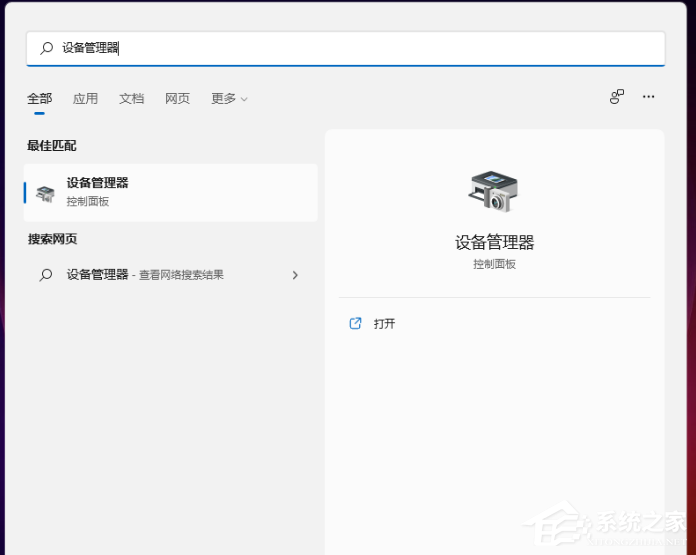Open the 查看网络搜索结果 web search link
Screen dimensions: 696x555
[181, 275]
